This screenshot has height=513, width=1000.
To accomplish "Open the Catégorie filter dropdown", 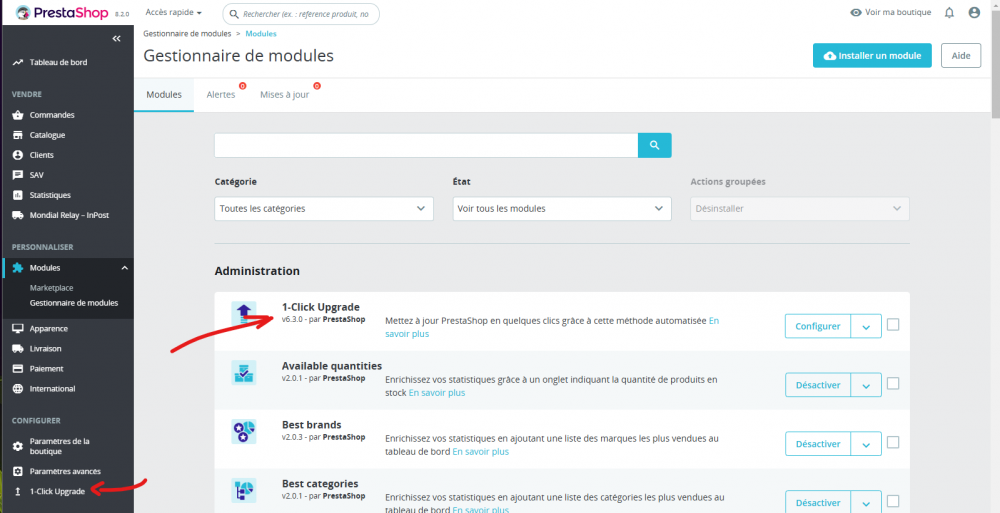I will coord(324,209).
